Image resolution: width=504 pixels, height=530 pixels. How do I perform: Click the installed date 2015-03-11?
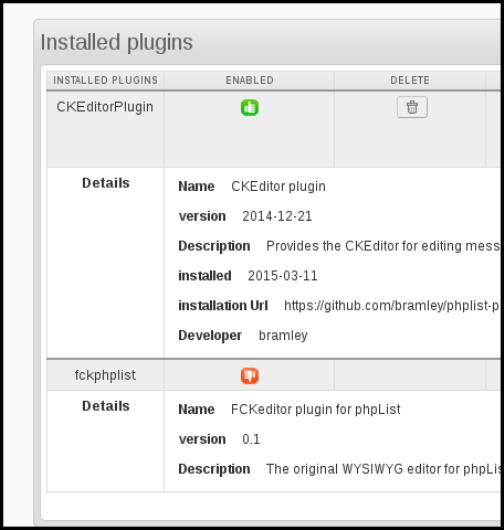283,276
